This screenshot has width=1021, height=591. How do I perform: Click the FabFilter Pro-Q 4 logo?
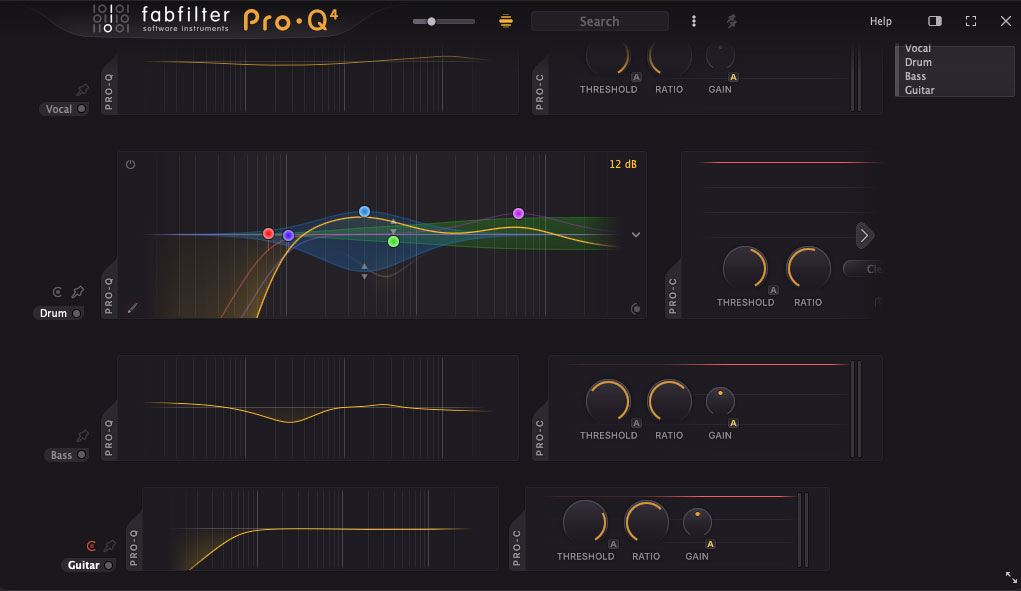click(216, 20)
